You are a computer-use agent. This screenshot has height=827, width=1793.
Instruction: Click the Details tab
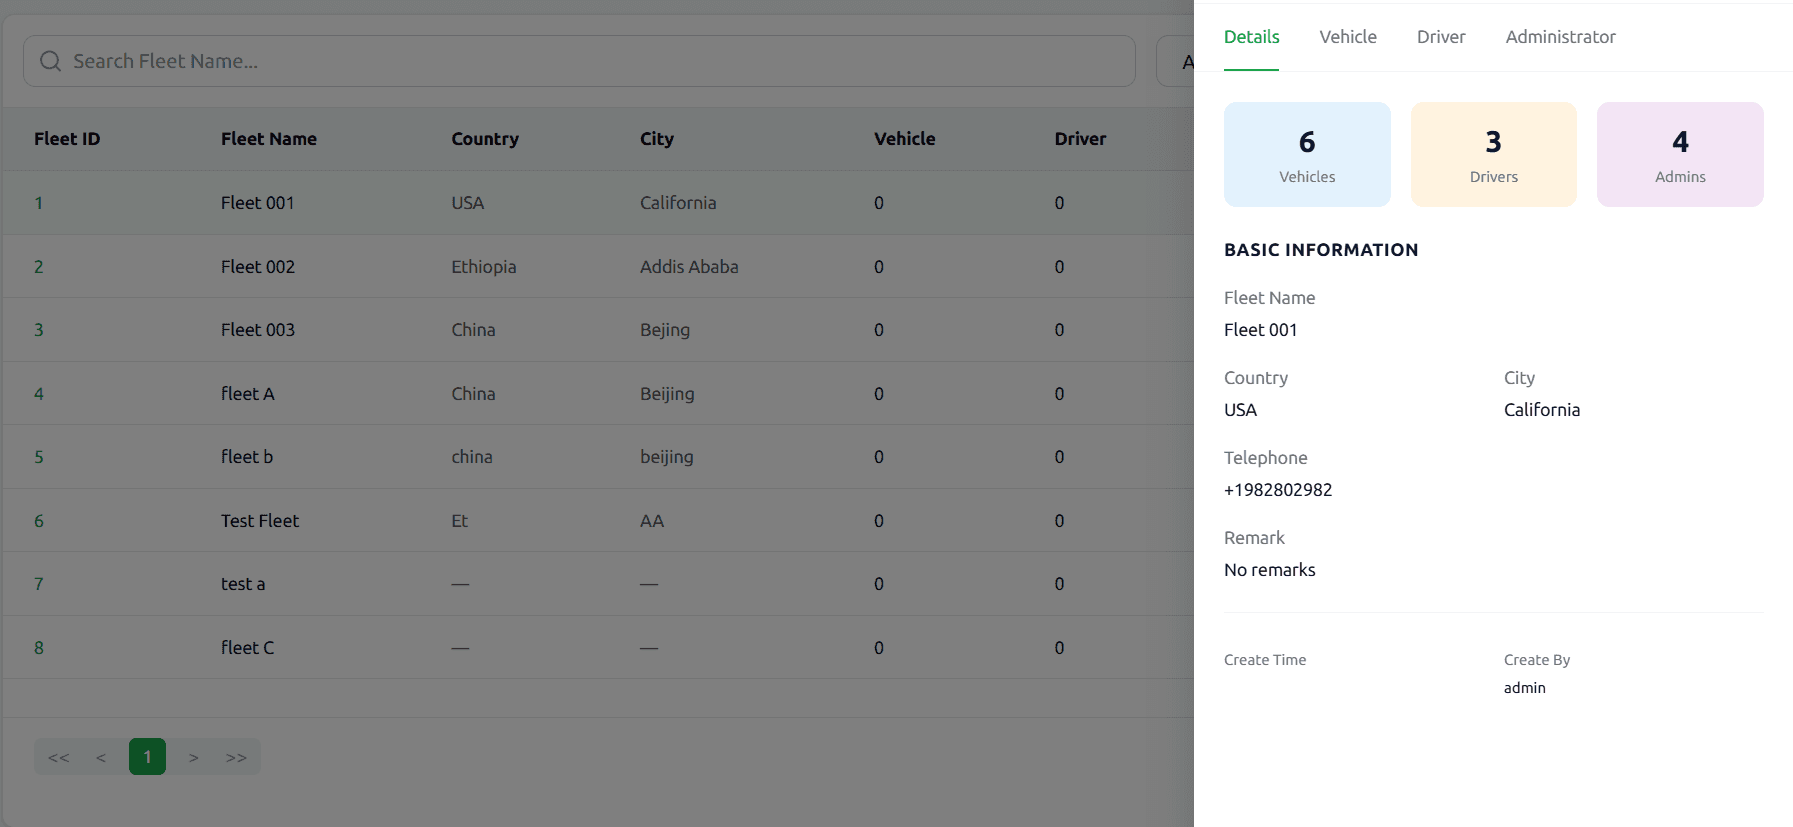[1251, 37]
